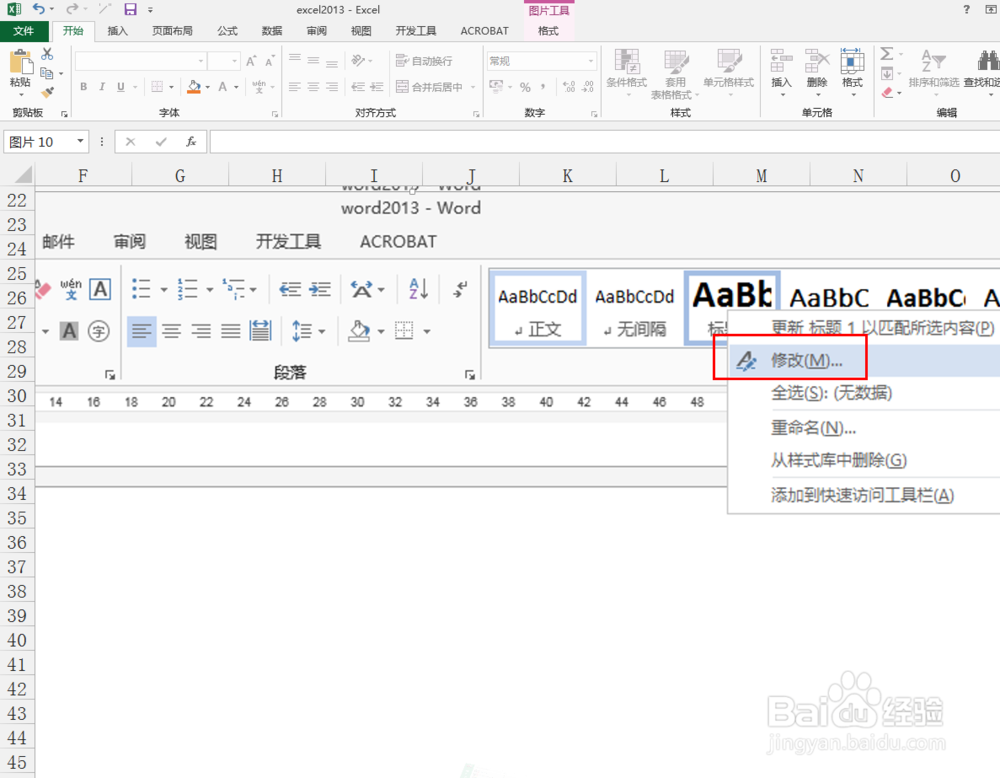Click the Decrease Indent icon in Excel

358,87
